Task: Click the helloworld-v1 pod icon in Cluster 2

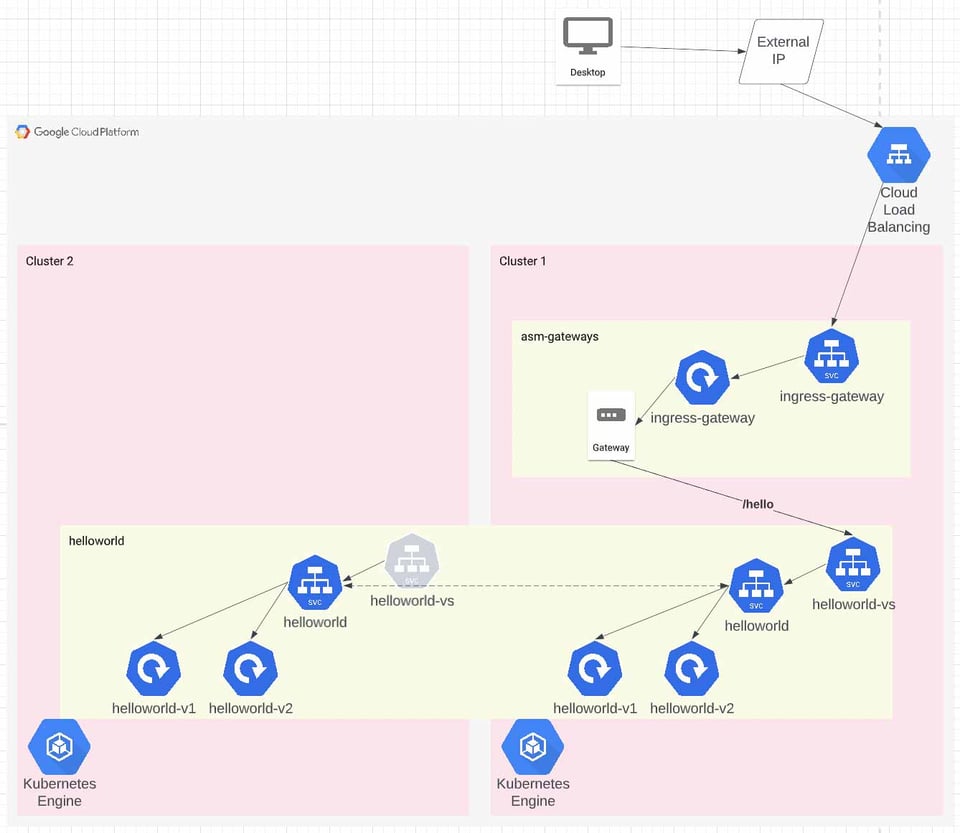Action: 153,668
